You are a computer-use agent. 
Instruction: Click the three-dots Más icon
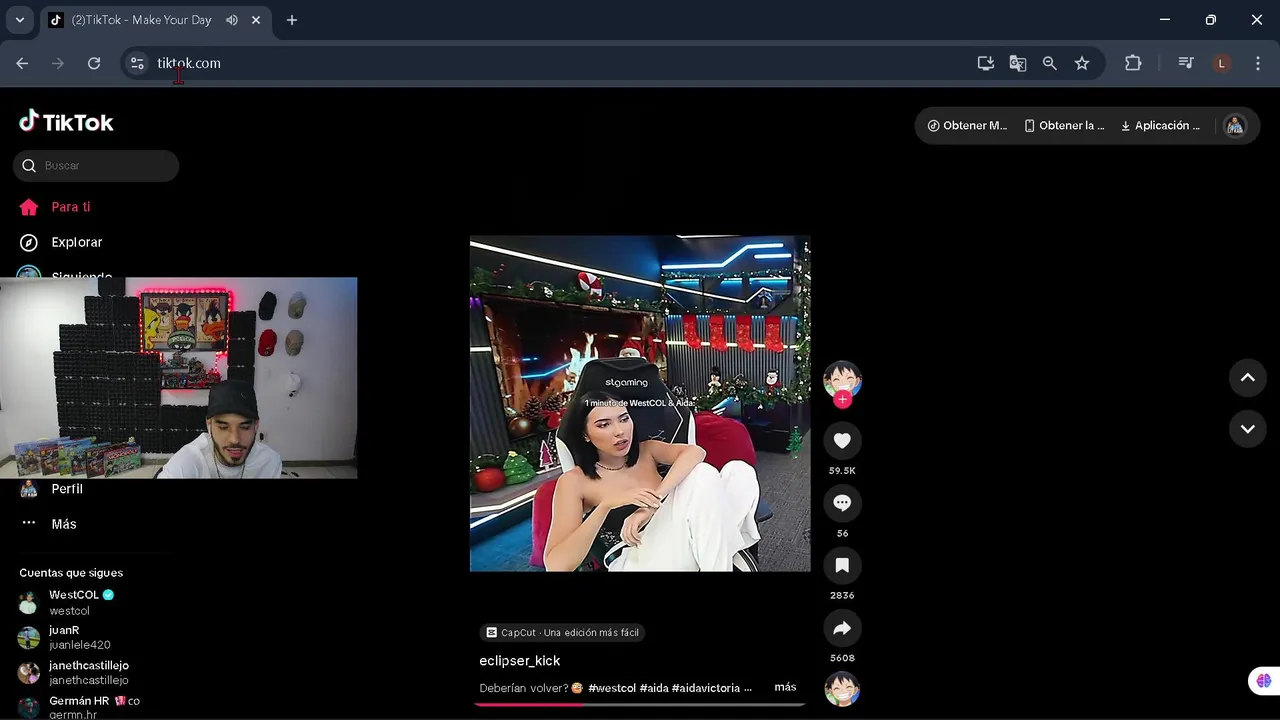point(29,524)
